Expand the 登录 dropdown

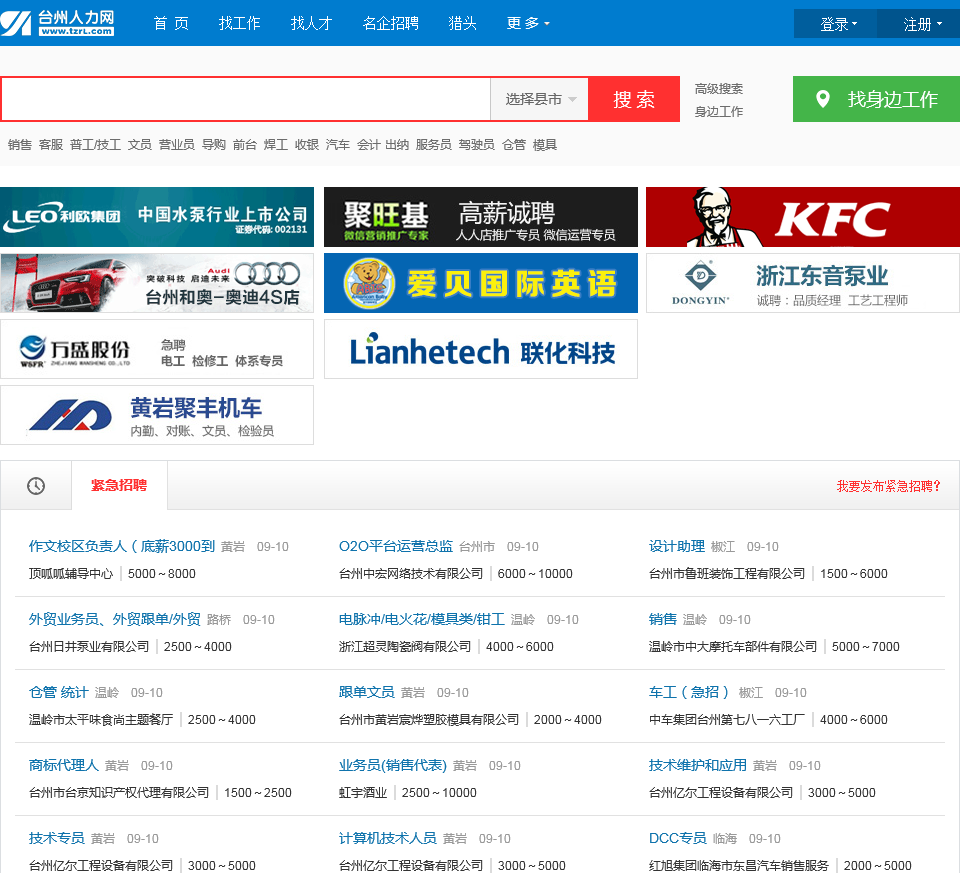click(838, 24)
